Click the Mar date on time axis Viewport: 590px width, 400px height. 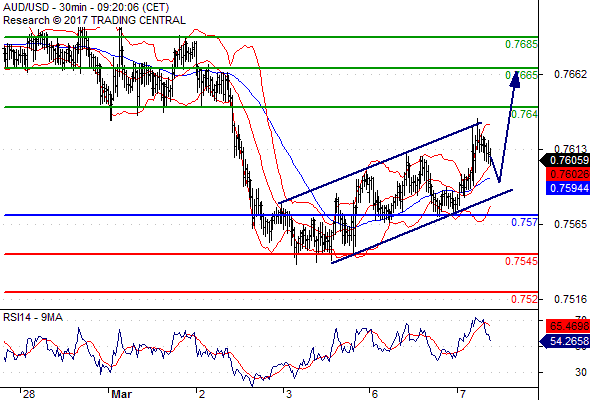point(122,394)
